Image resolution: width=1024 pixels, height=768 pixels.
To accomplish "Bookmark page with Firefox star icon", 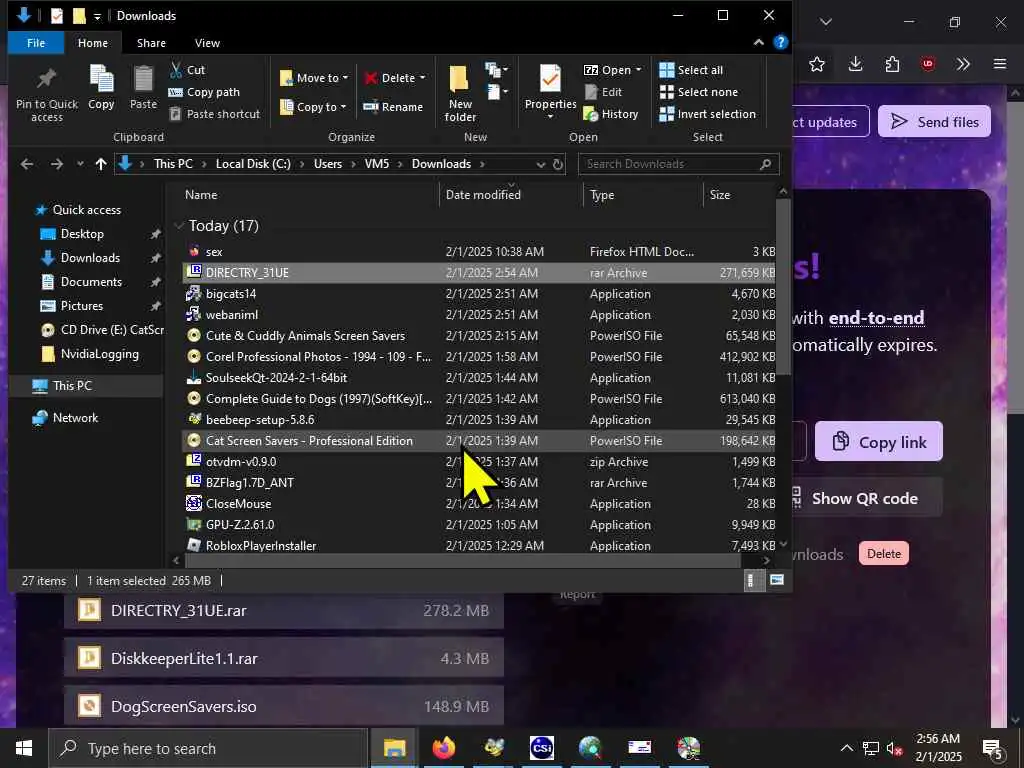I will coord(816,64).
